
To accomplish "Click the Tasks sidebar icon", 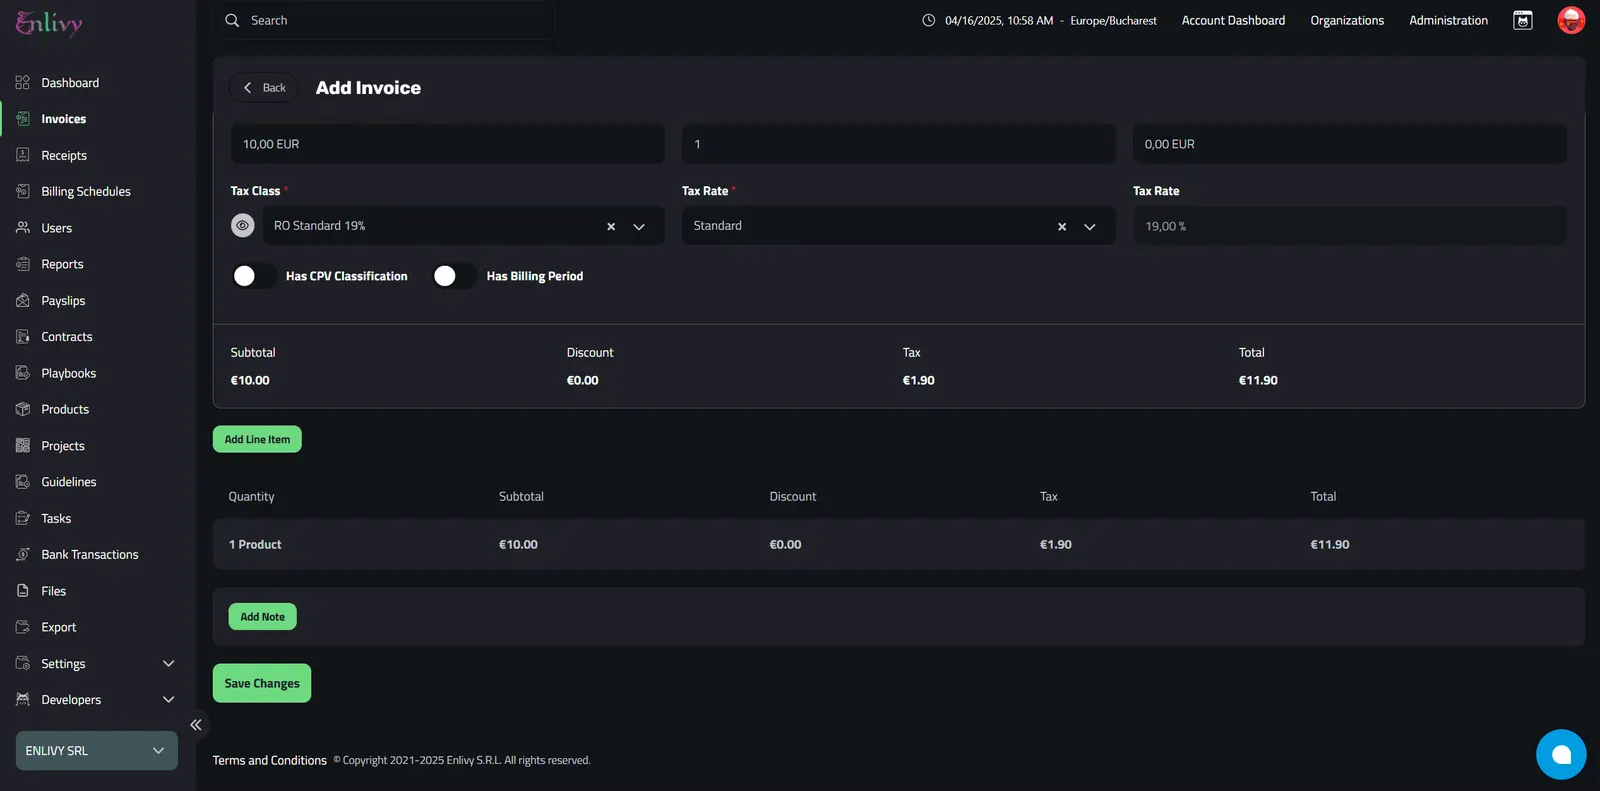I will click(x=23, y=518).
